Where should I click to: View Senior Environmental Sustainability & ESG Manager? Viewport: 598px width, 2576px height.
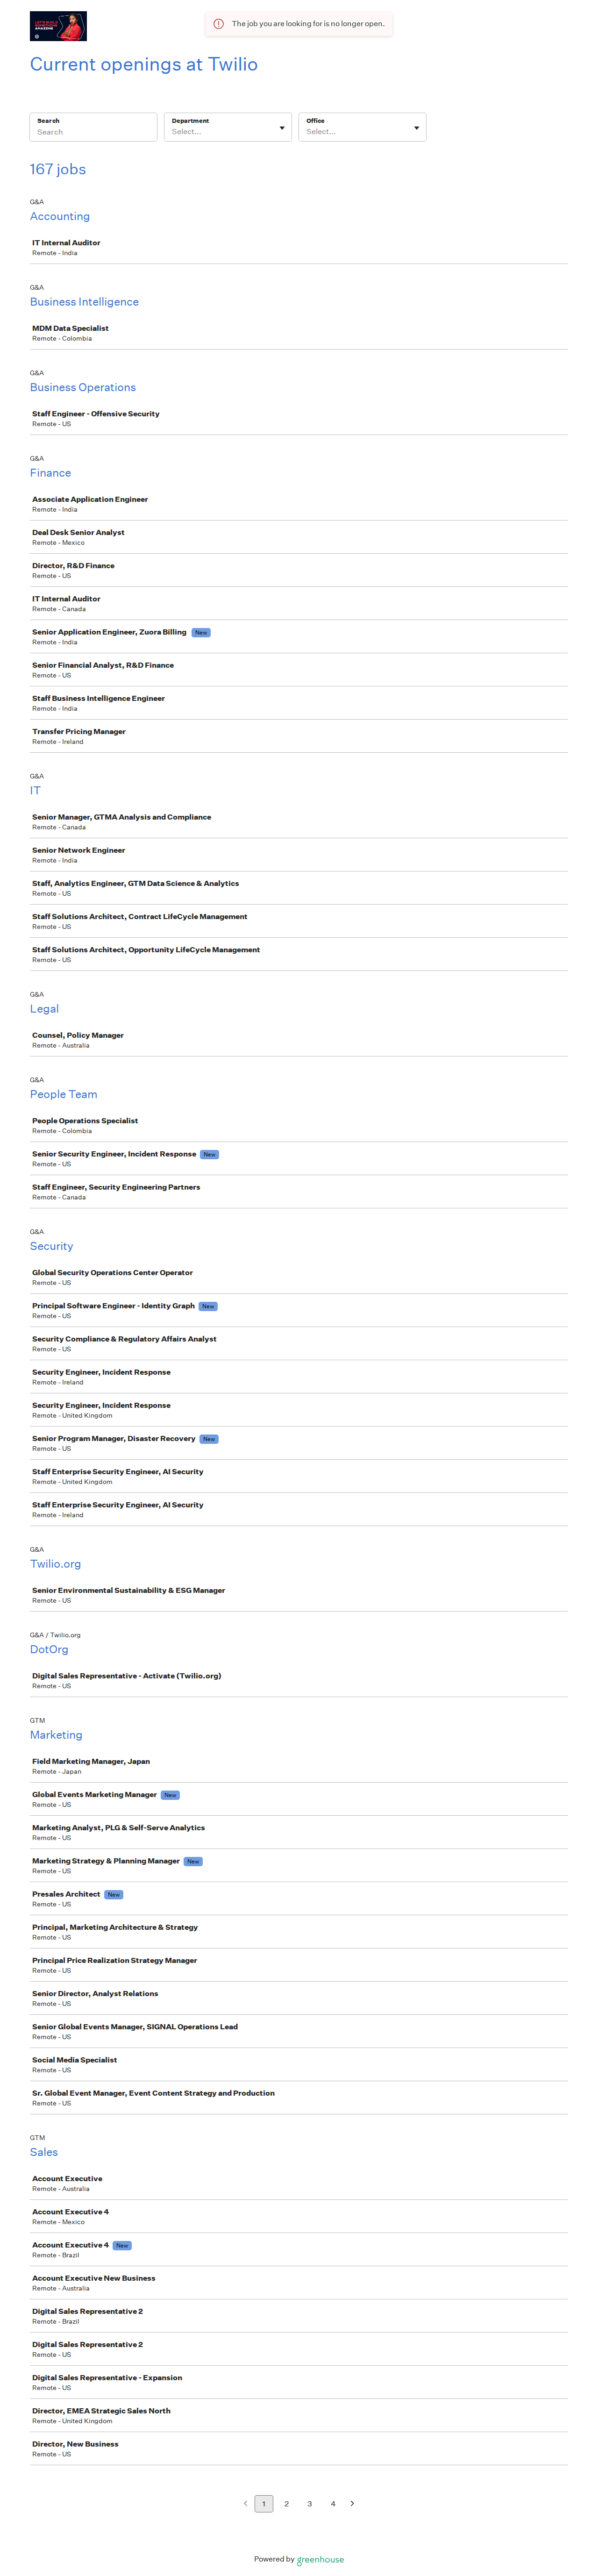click(x=299, y=1595)
